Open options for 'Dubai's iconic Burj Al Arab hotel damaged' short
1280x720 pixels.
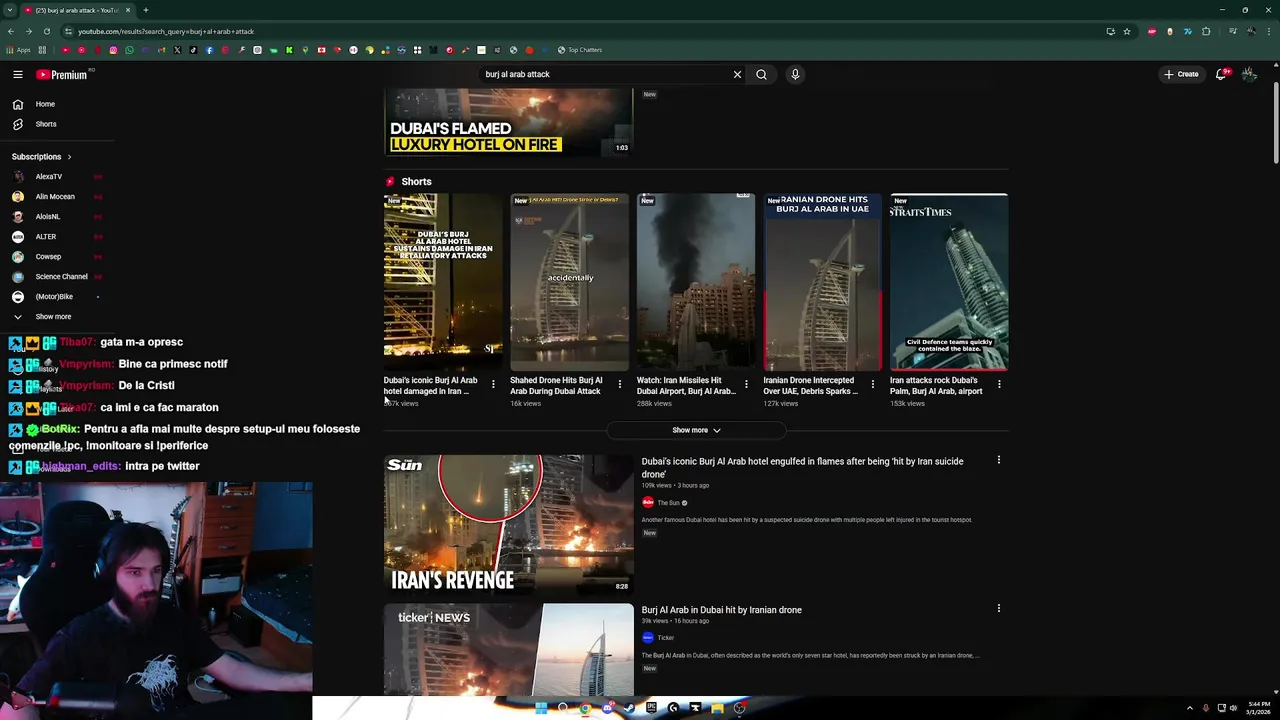pos(493,384)
